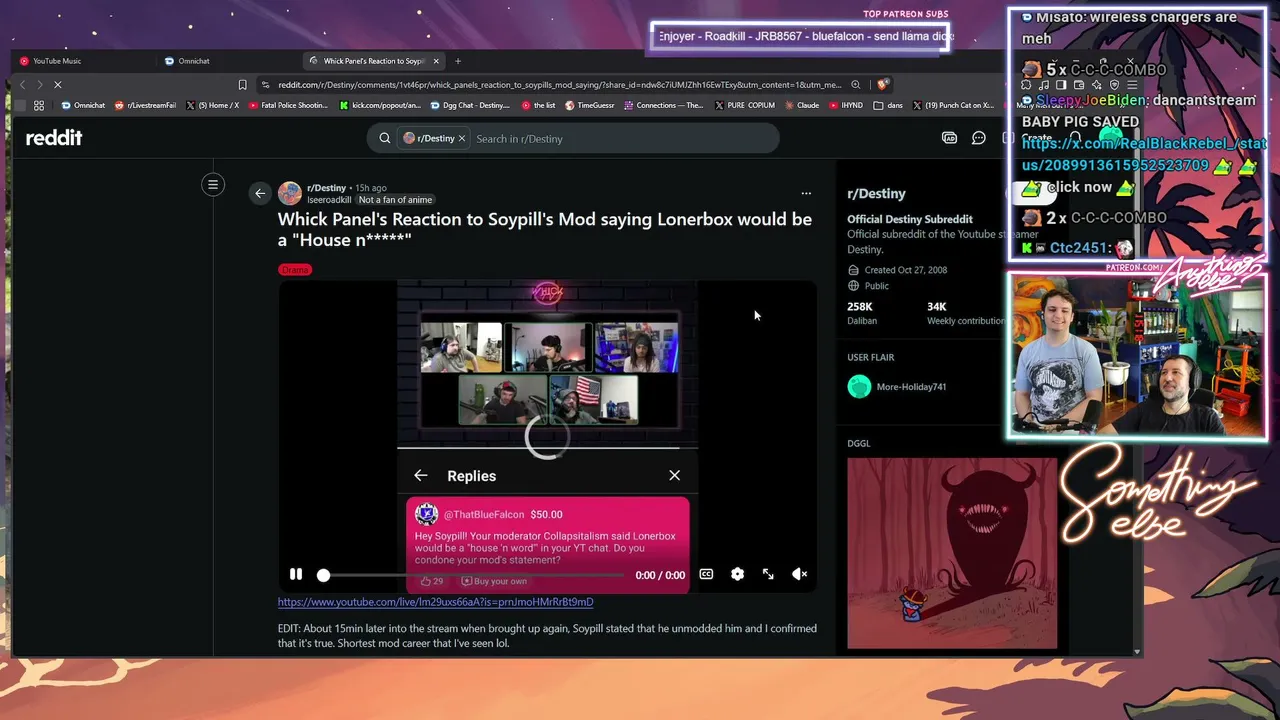
Task: Click the browser forward arrow
Action: 40,85
